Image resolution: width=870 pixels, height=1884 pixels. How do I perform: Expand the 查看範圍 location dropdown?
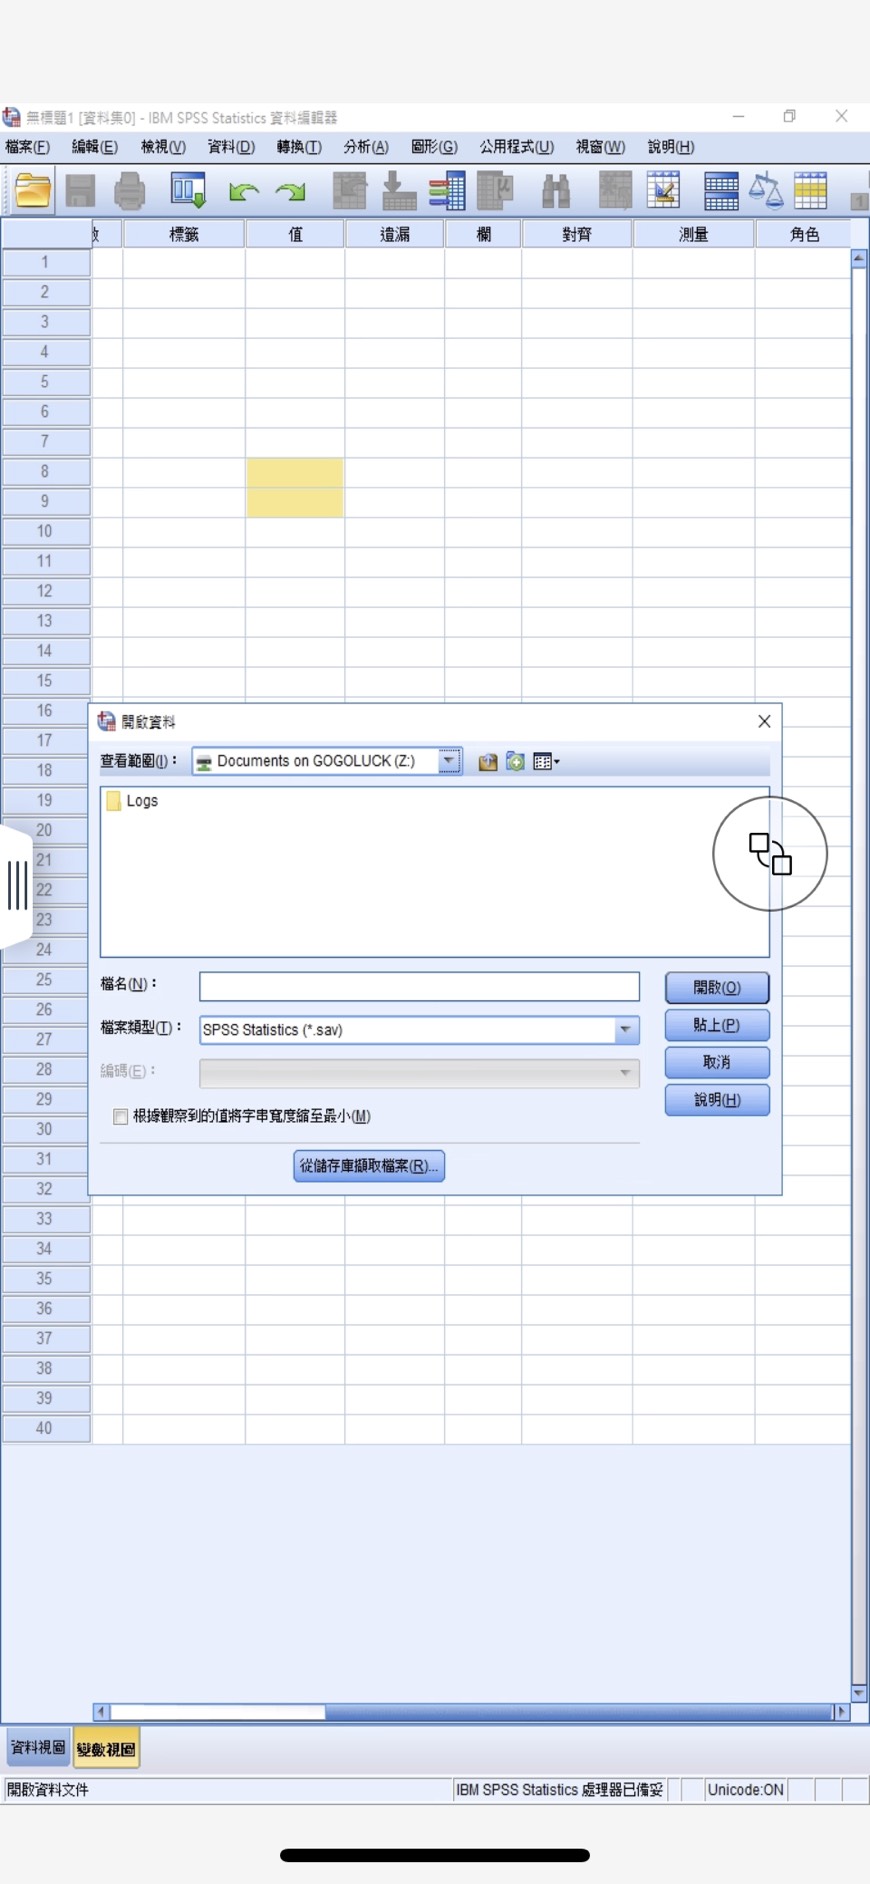pyautogui.click(x=449, y=761)
